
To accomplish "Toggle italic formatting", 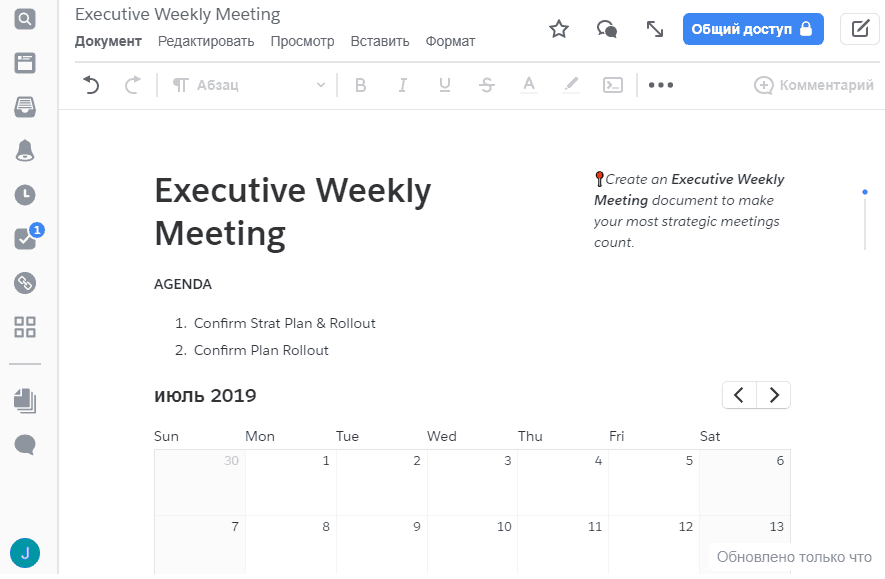I will click(x=403, y=85).
